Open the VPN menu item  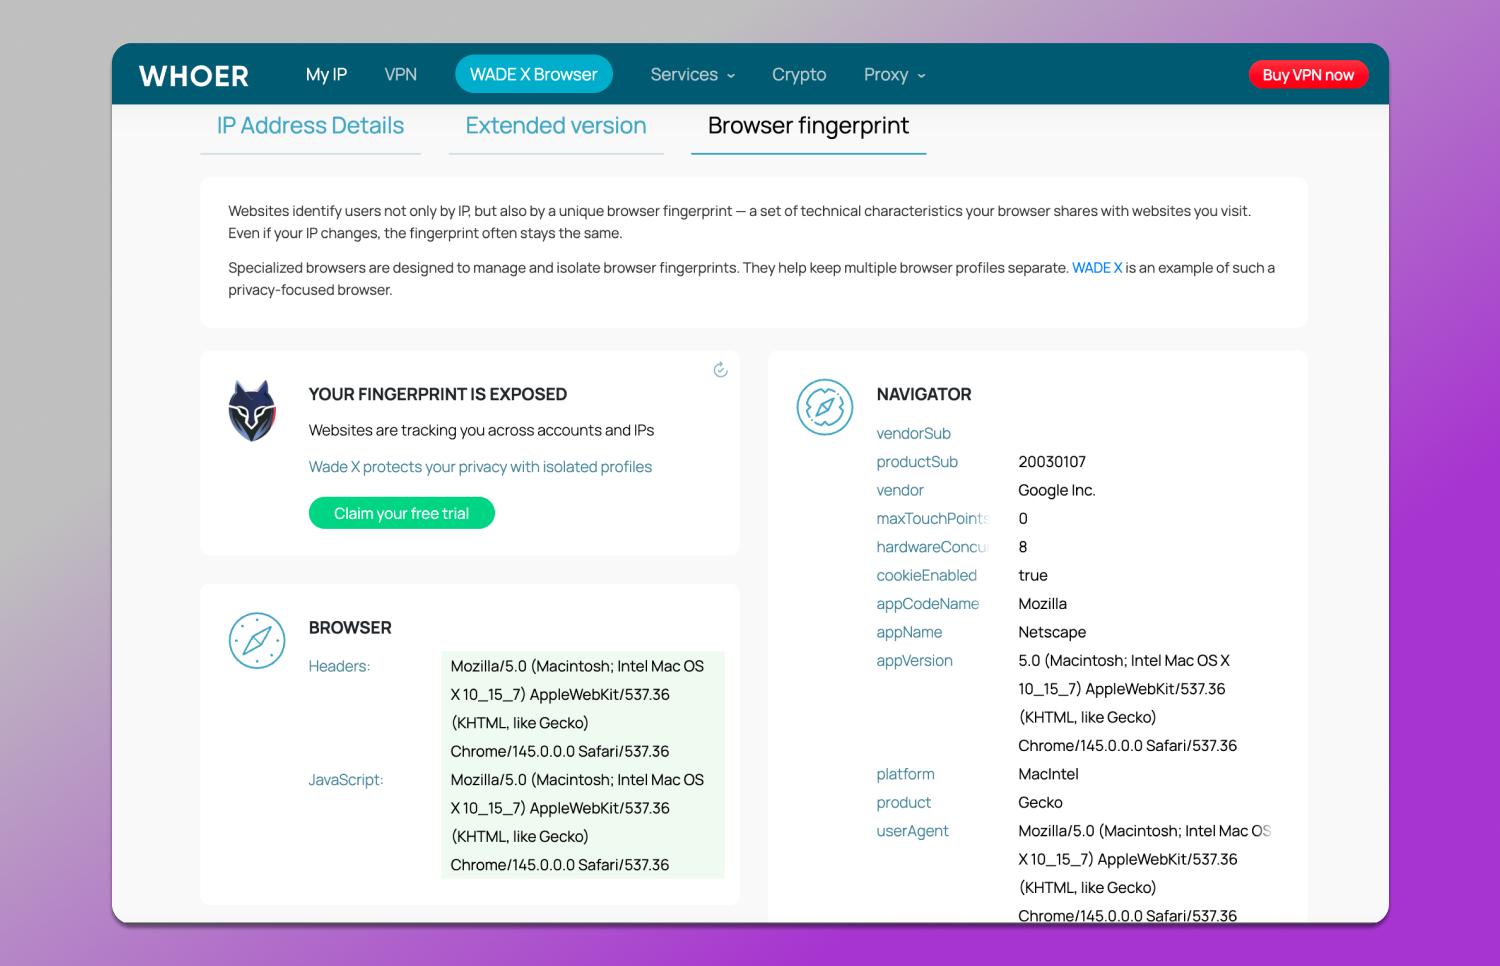(x=400, y=75)
